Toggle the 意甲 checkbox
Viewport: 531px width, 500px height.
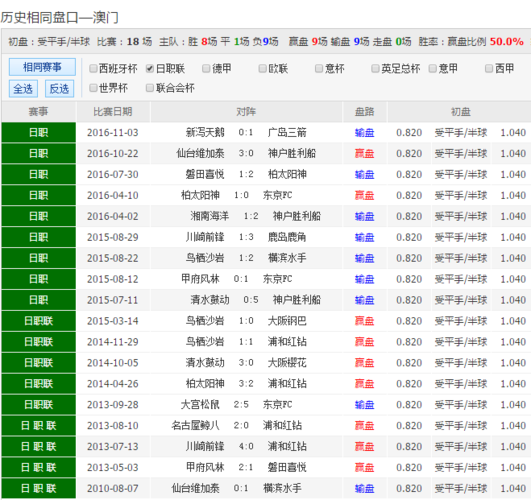click(x=432, y=69)
